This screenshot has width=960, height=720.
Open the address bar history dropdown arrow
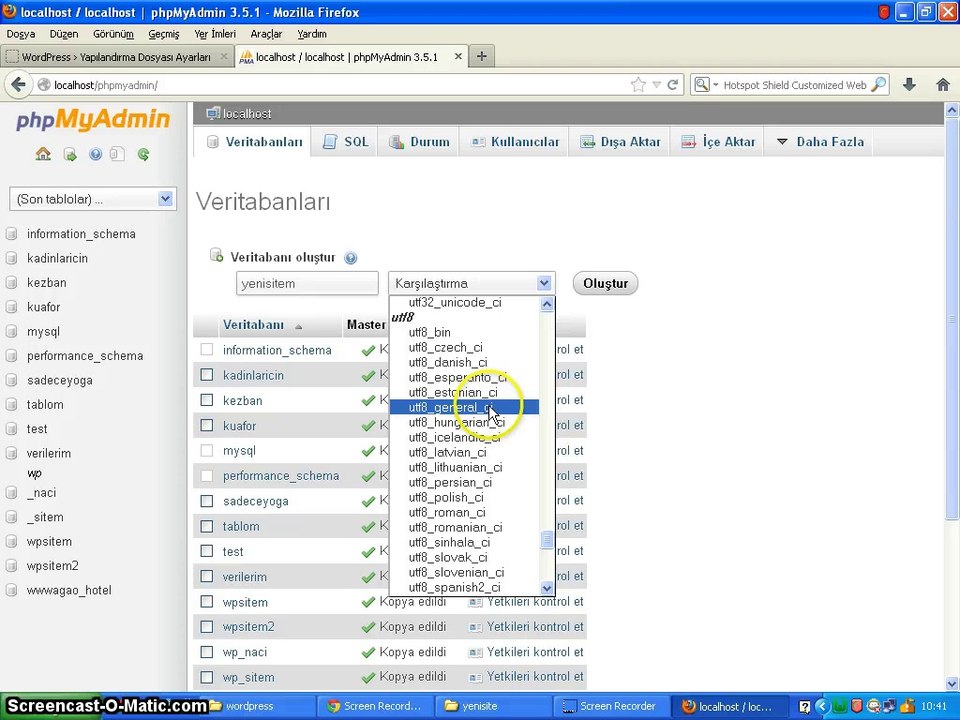tap(656, 84)
